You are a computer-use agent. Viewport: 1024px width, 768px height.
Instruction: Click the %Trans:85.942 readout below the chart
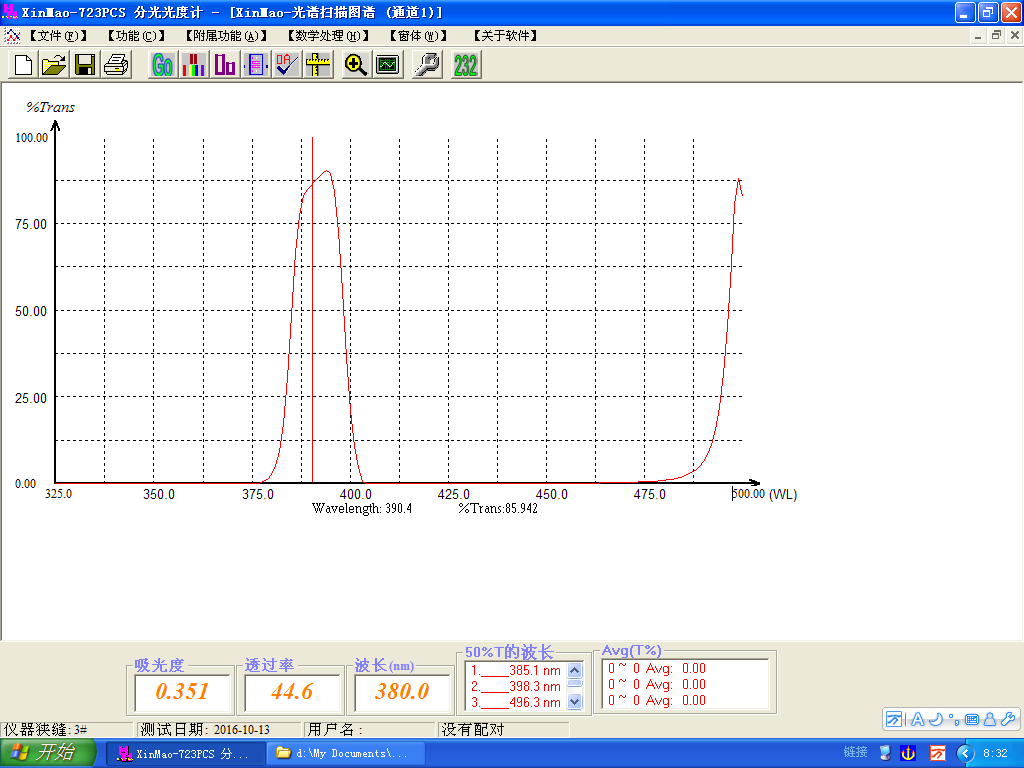pos(498,508)
